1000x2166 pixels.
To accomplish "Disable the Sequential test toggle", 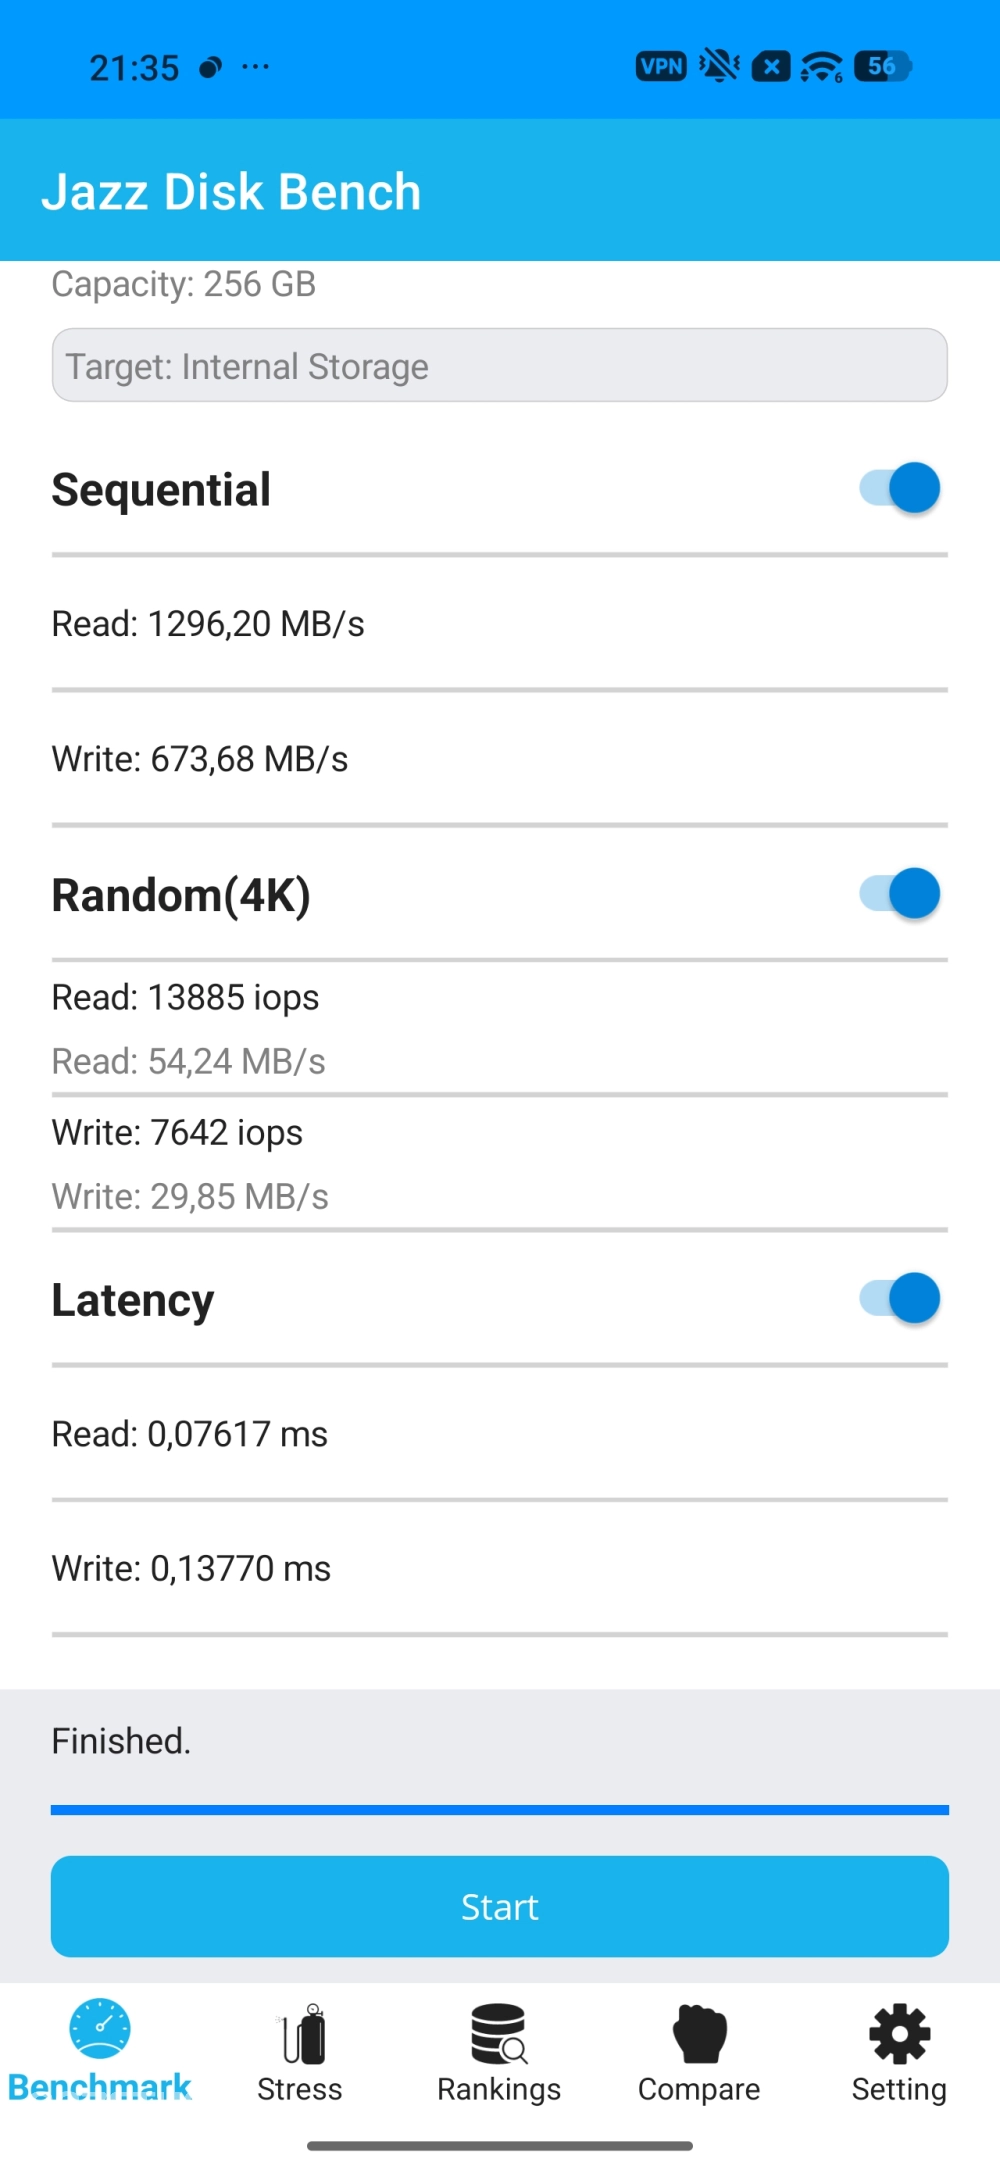I will [899, 488].
